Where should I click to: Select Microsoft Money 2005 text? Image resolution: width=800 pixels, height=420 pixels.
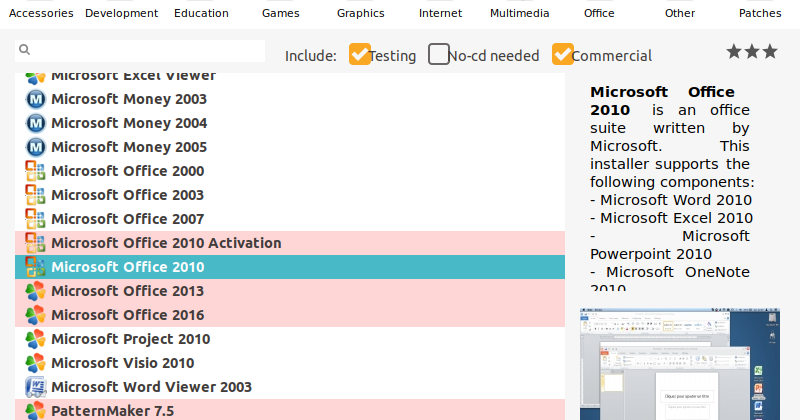tap(129, 147)
